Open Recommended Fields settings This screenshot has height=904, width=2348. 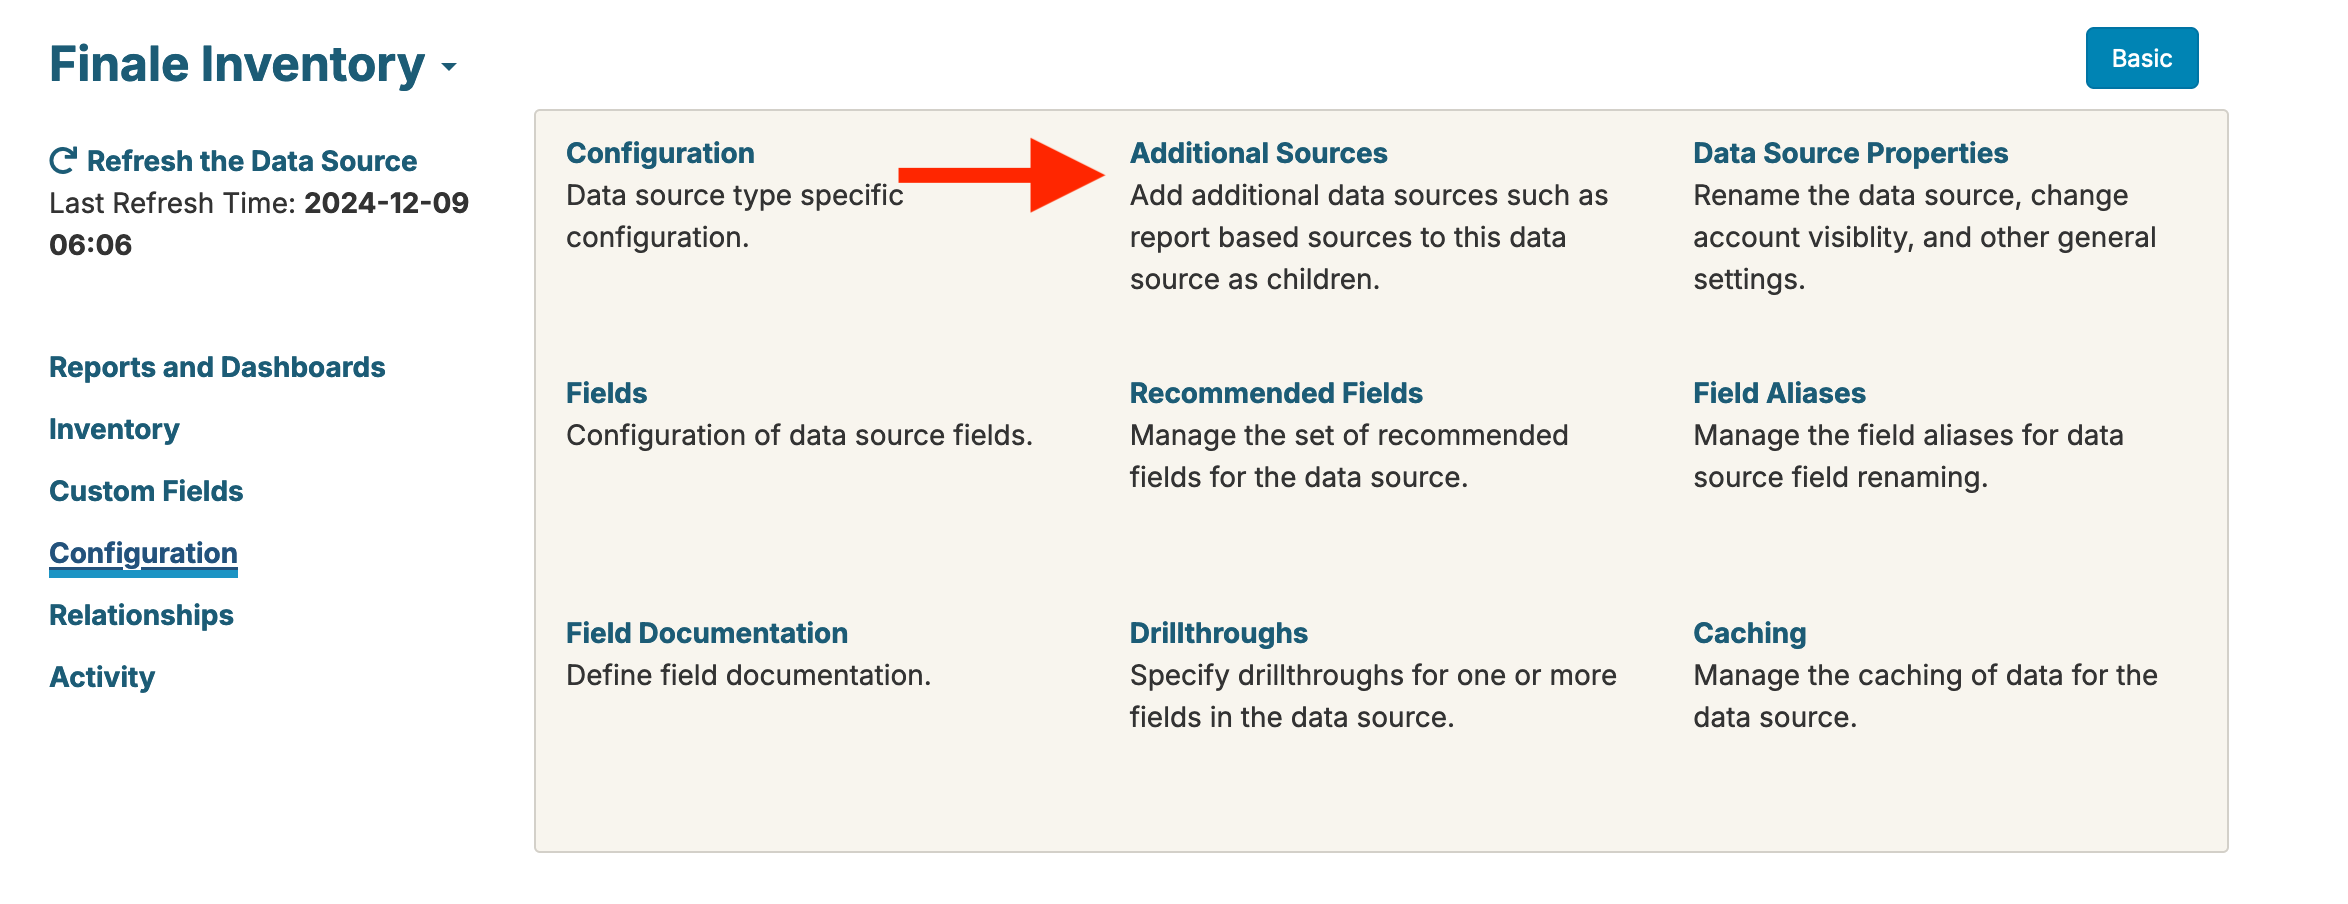(x=1275, y=393)
